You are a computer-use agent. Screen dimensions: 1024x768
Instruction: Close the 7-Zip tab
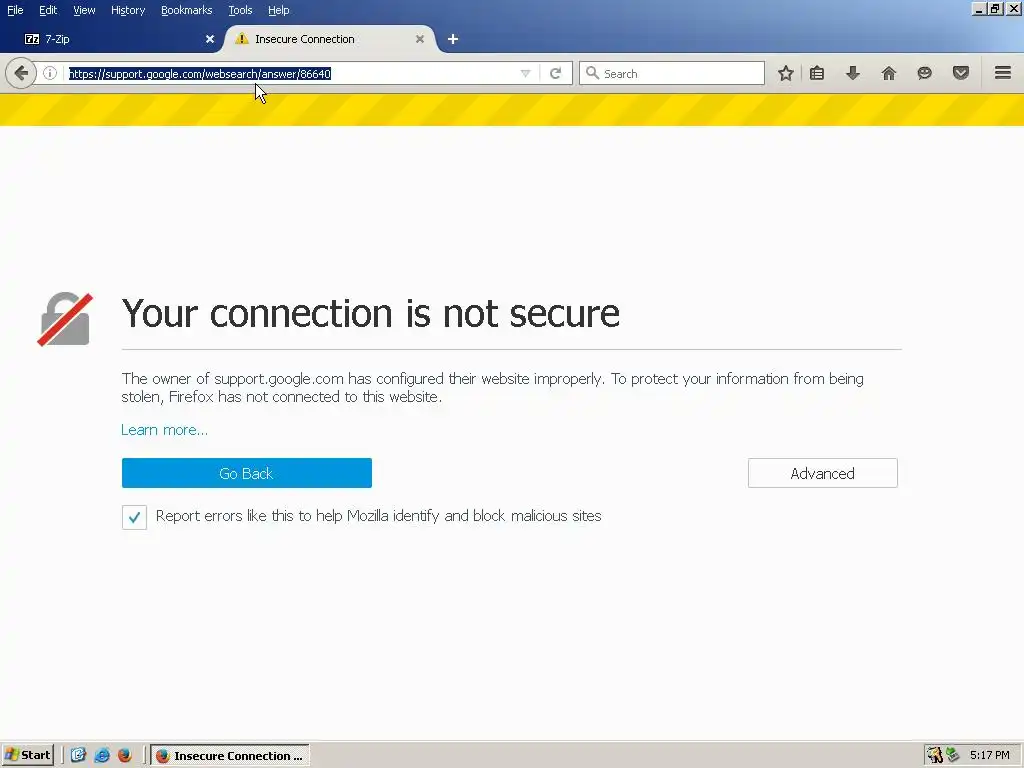[x=210, y=39]
